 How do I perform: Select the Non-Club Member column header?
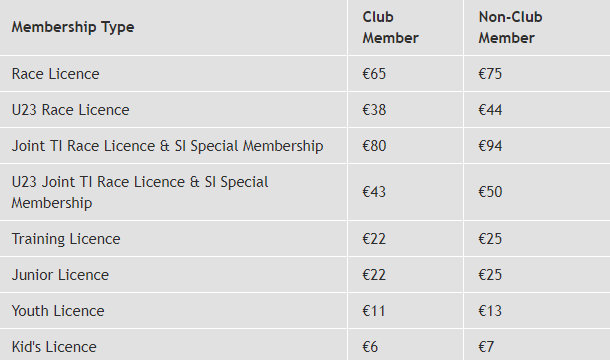pos(510,27)
